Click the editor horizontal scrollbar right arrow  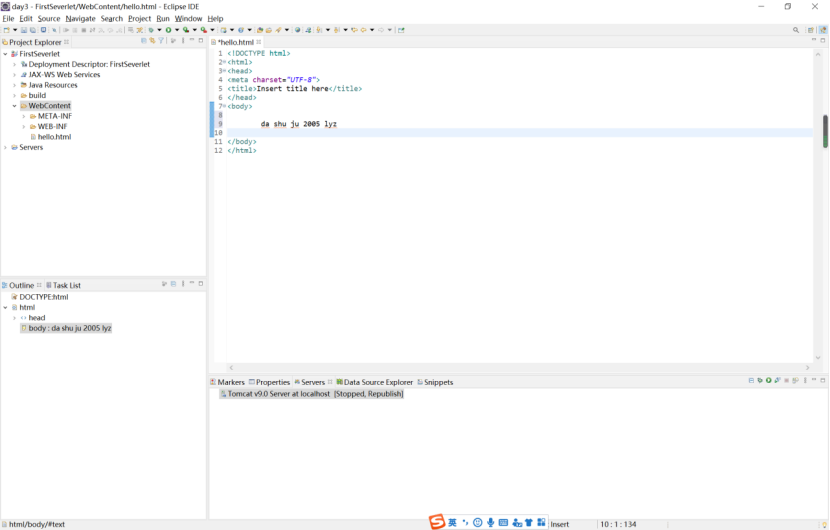pos(807,367)
